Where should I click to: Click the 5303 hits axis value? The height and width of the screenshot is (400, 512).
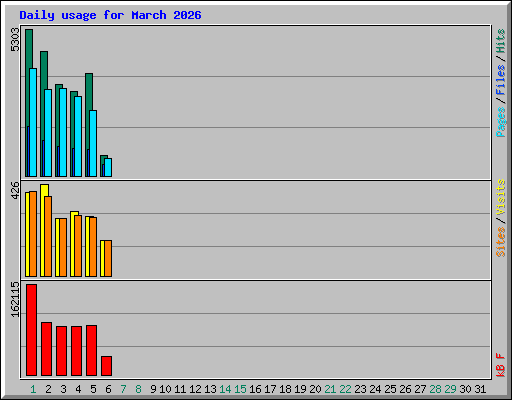tap(15, 40)
